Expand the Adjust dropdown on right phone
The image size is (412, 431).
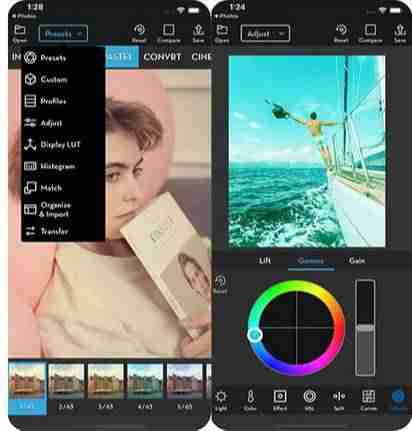click(x=265, y=34)
